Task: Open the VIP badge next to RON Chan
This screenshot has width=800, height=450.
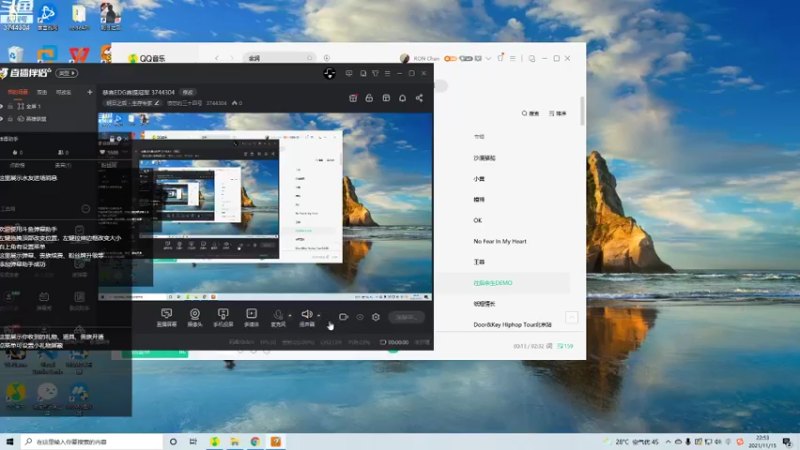Action: [450, 58]
